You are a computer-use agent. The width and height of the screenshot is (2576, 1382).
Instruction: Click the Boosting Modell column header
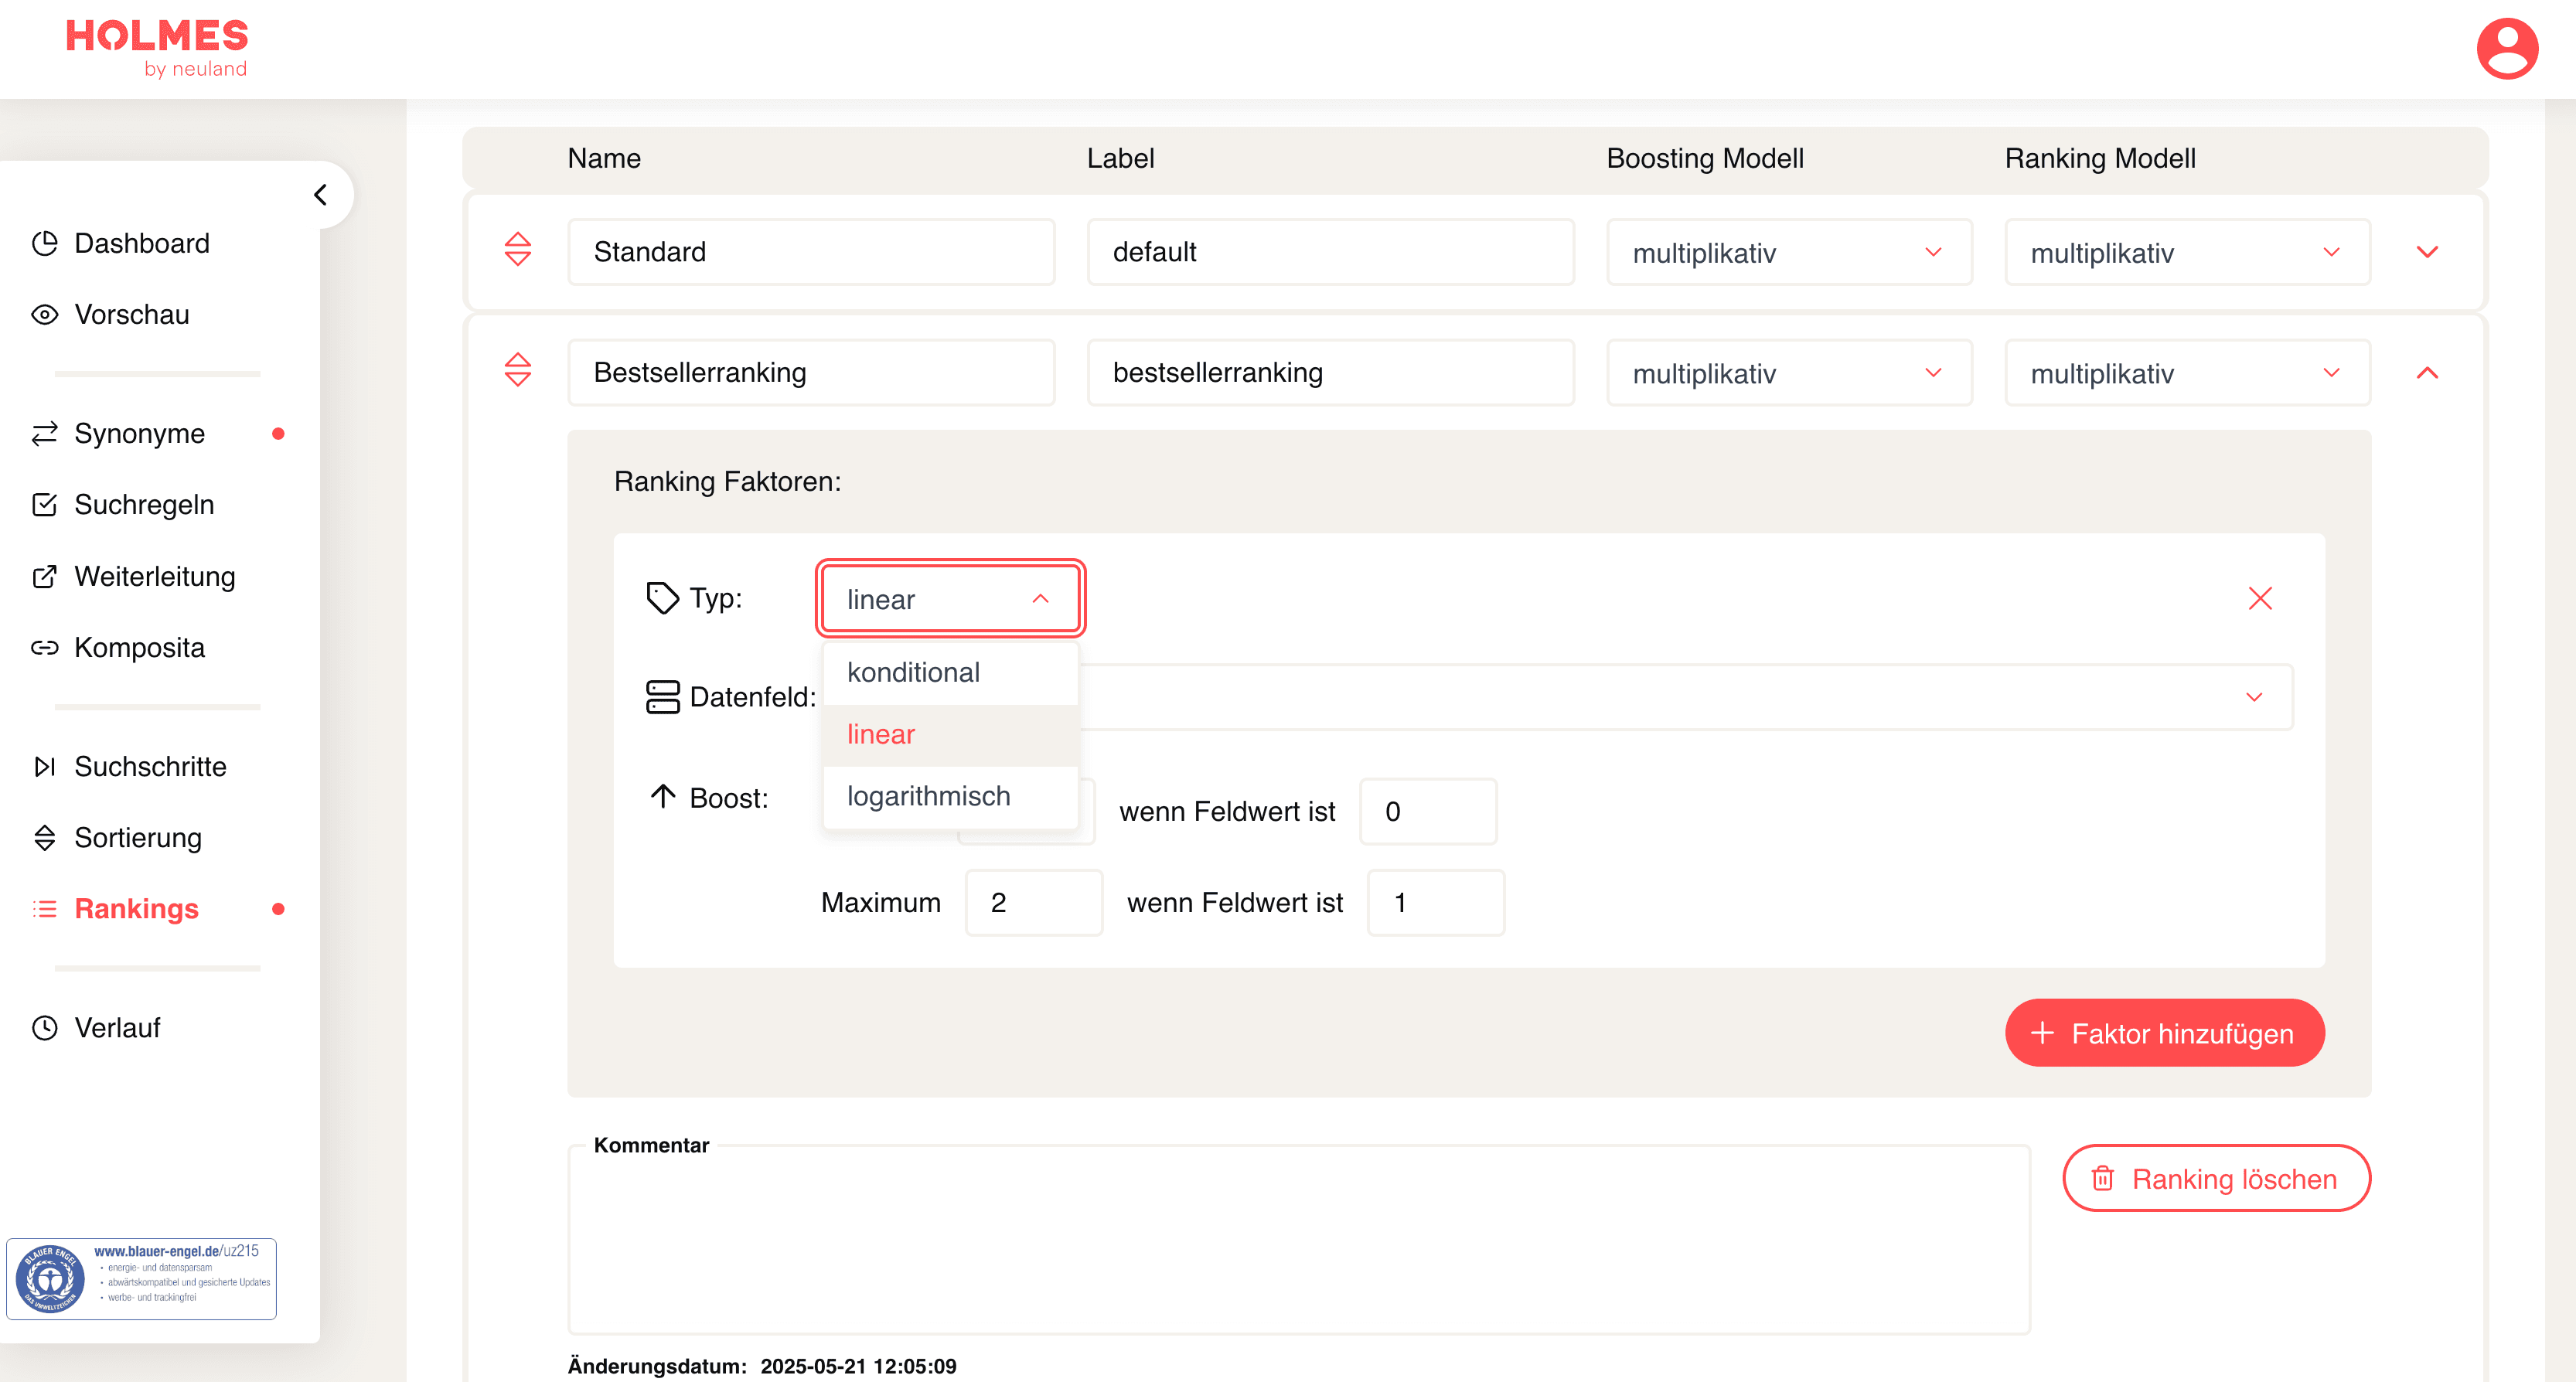click(x=1704, y=158)
